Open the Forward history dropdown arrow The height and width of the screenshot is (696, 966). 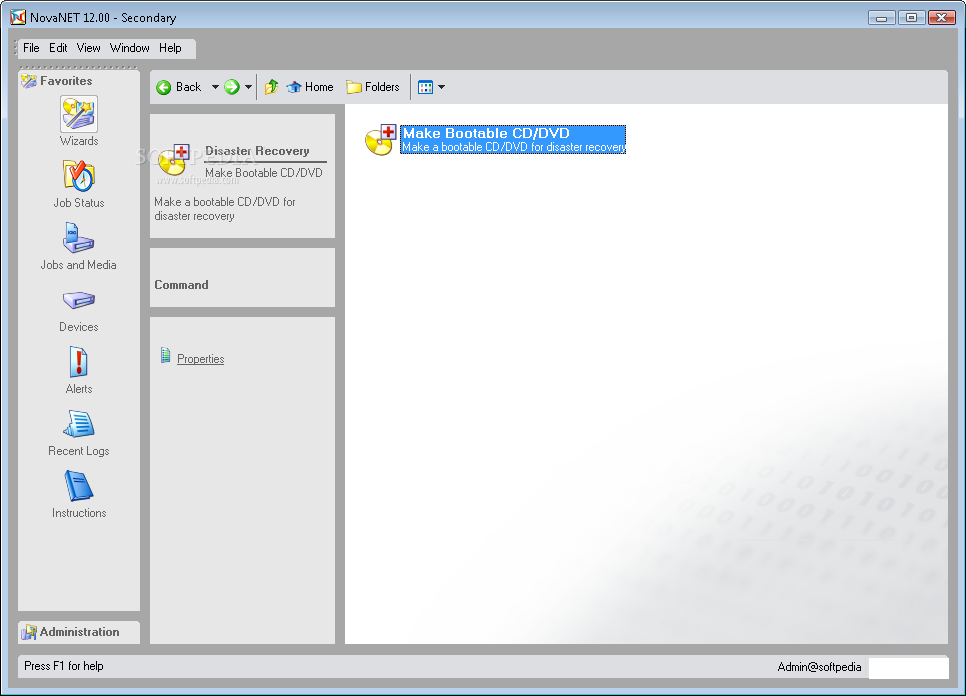click(x=248, y=87)
